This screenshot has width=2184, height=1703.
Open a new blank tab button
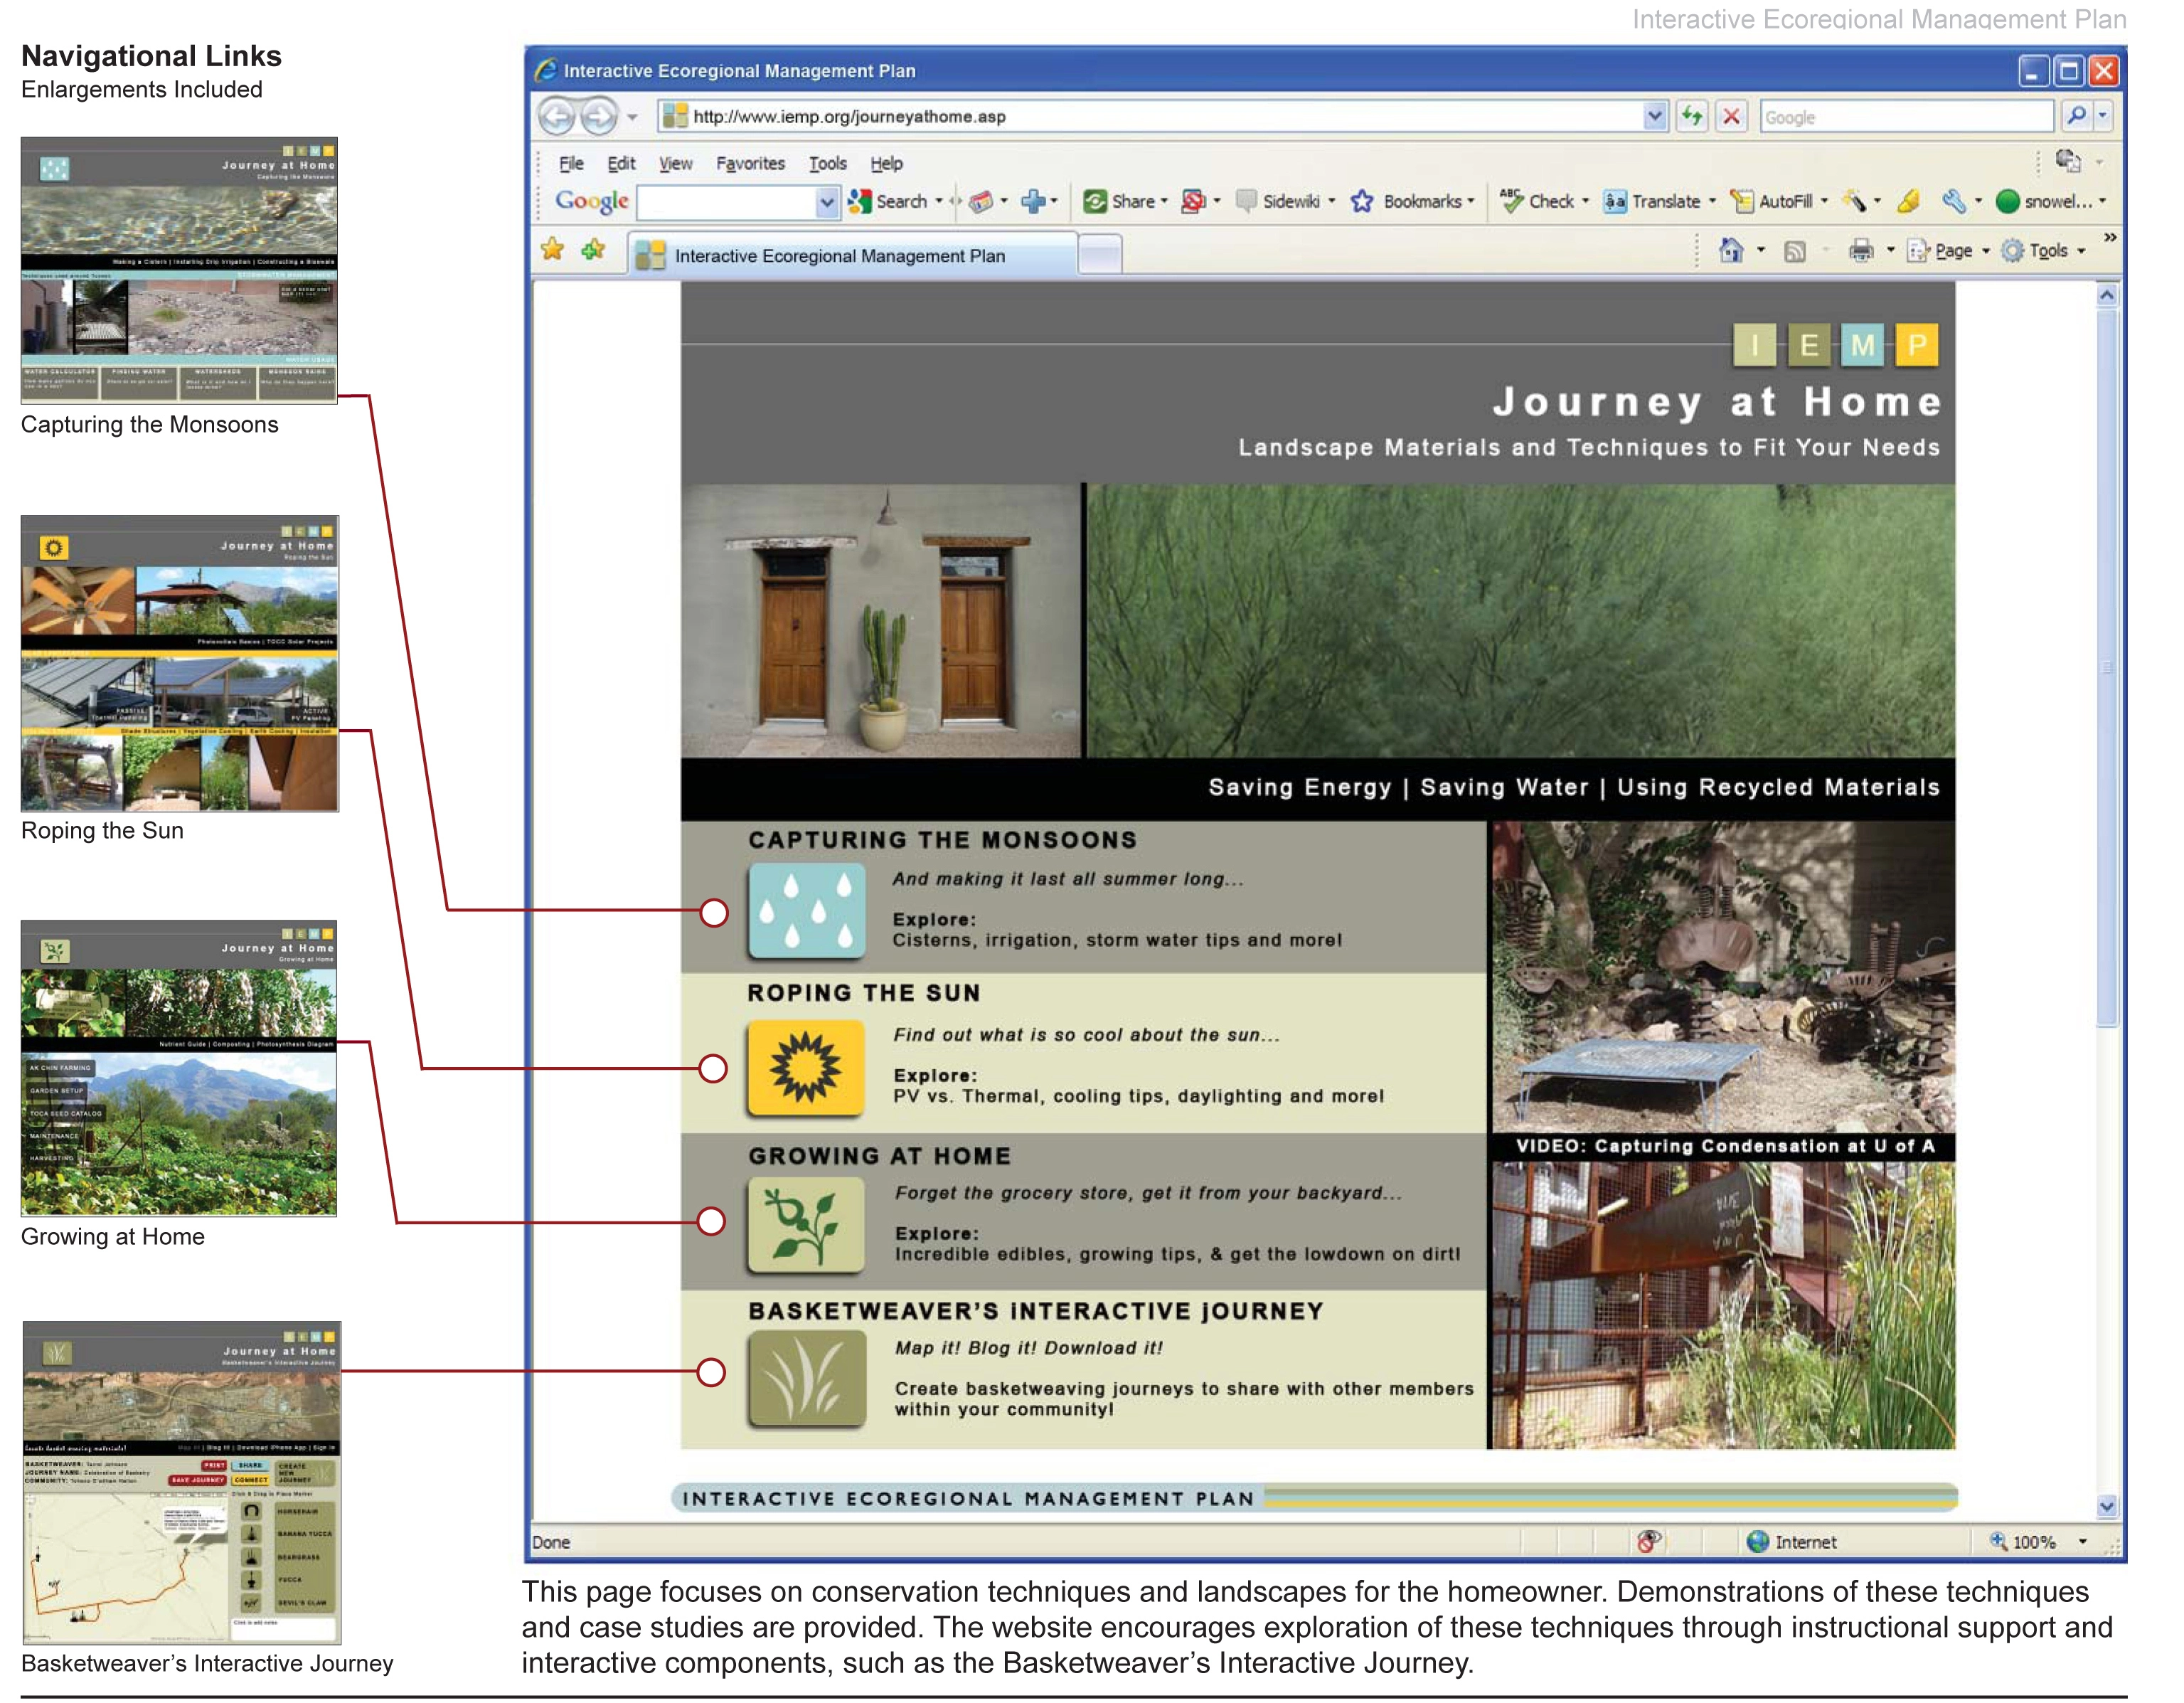click(1100, 254)
